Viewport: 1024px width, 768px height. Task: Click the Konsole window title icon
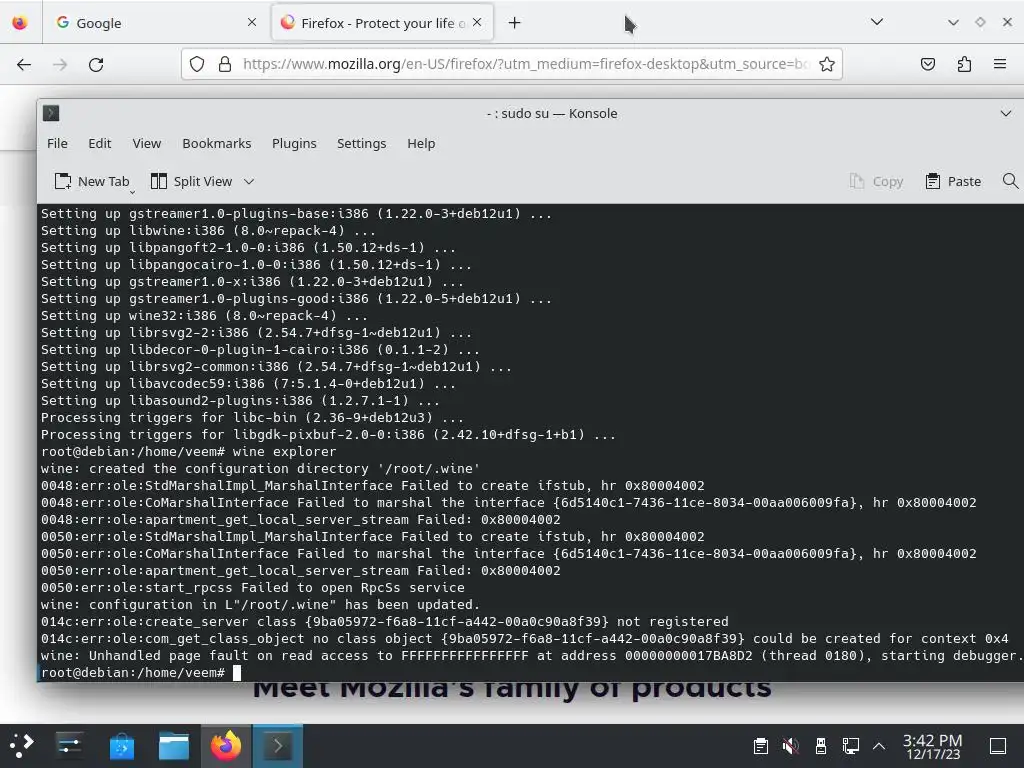(x=51, y=113)
